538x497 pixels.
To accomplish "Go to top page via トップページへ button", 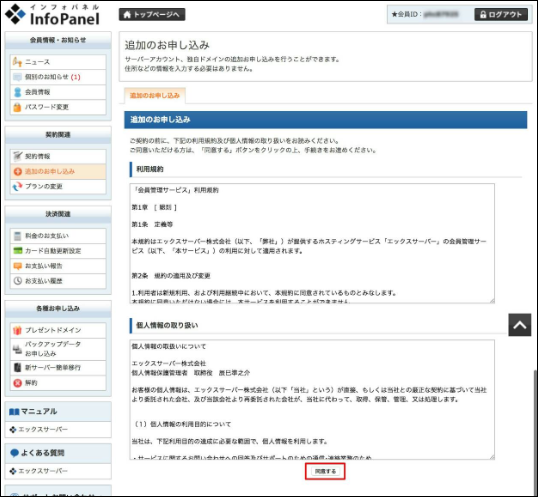I will 152,14.
